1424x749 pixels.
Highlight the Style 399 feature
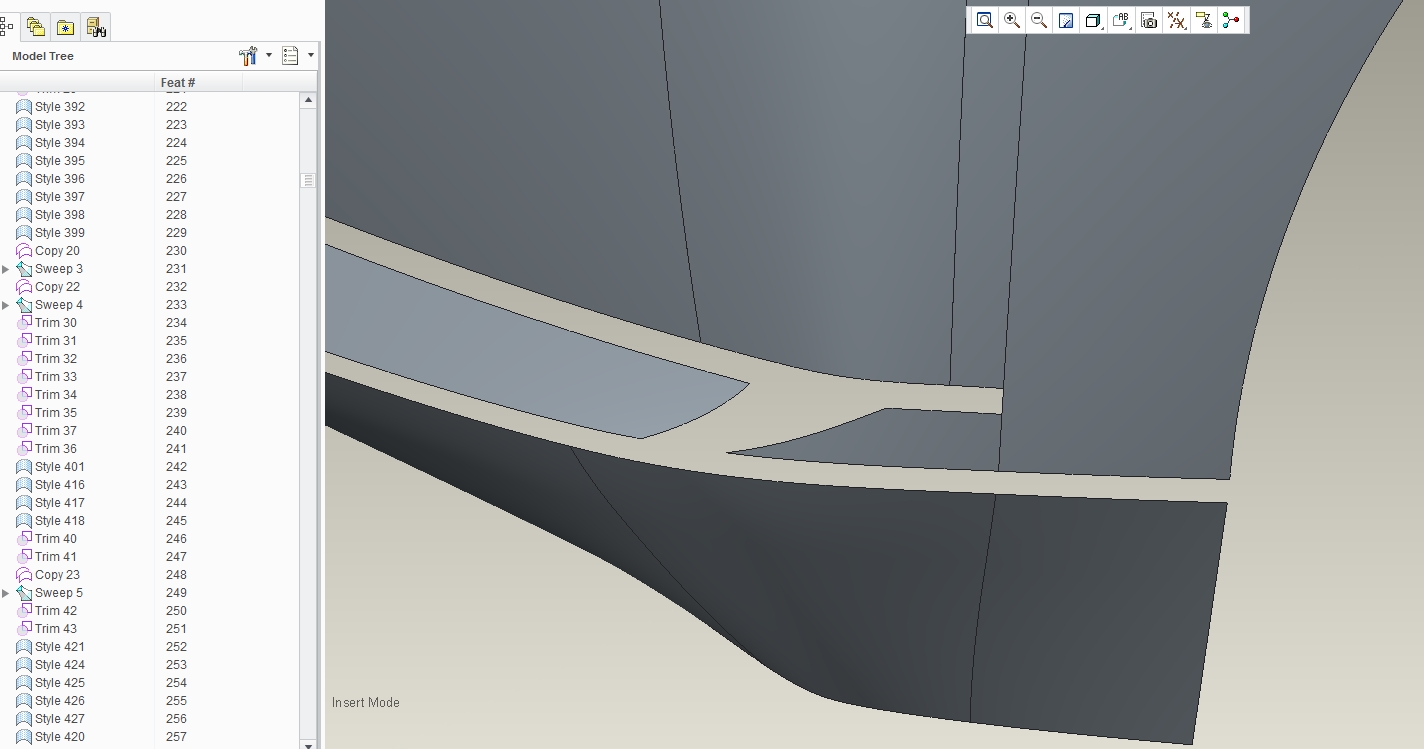[x=60, y=233]
